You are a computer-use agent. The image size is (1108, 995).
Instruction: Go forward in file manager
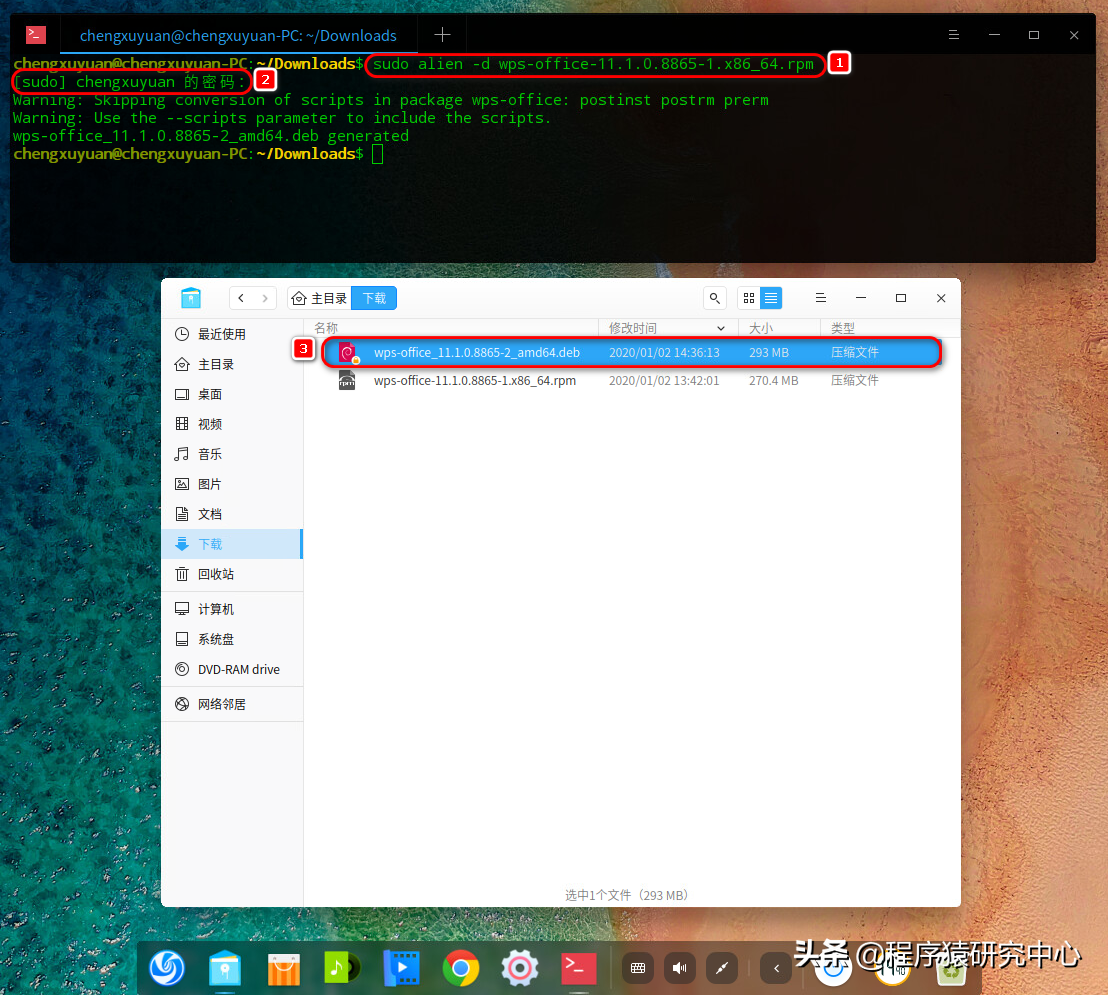[265, 298]
